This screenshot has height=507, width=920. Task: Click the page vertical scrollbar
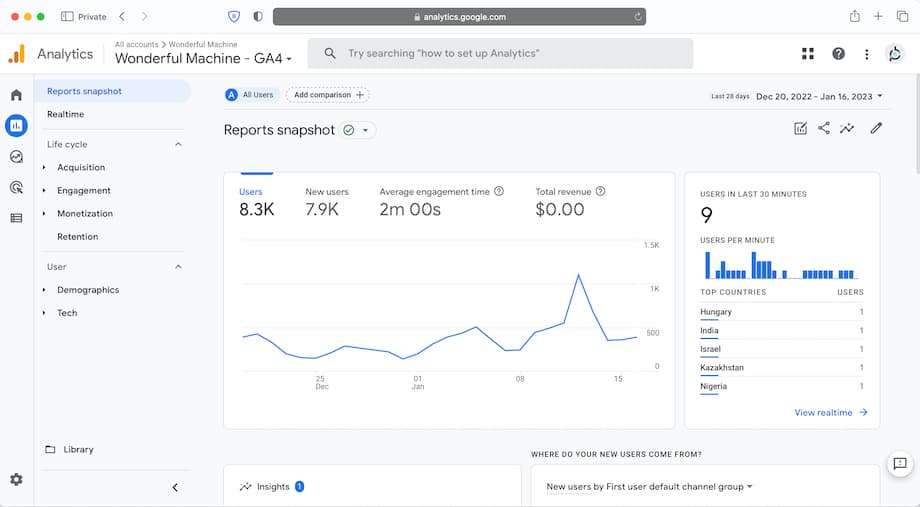click(916, 124)
